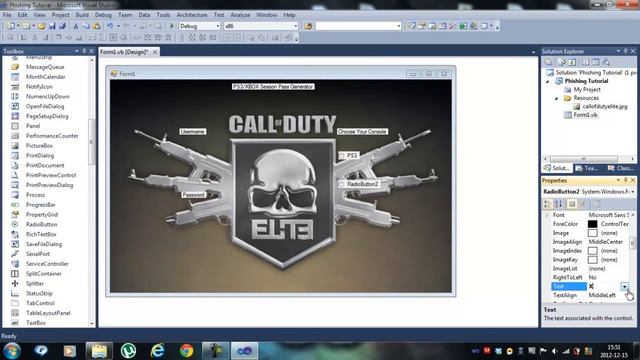640x360 pixels.
Task: Open the active files dropdown at tab strip right
Action: (x=533, y=52)
